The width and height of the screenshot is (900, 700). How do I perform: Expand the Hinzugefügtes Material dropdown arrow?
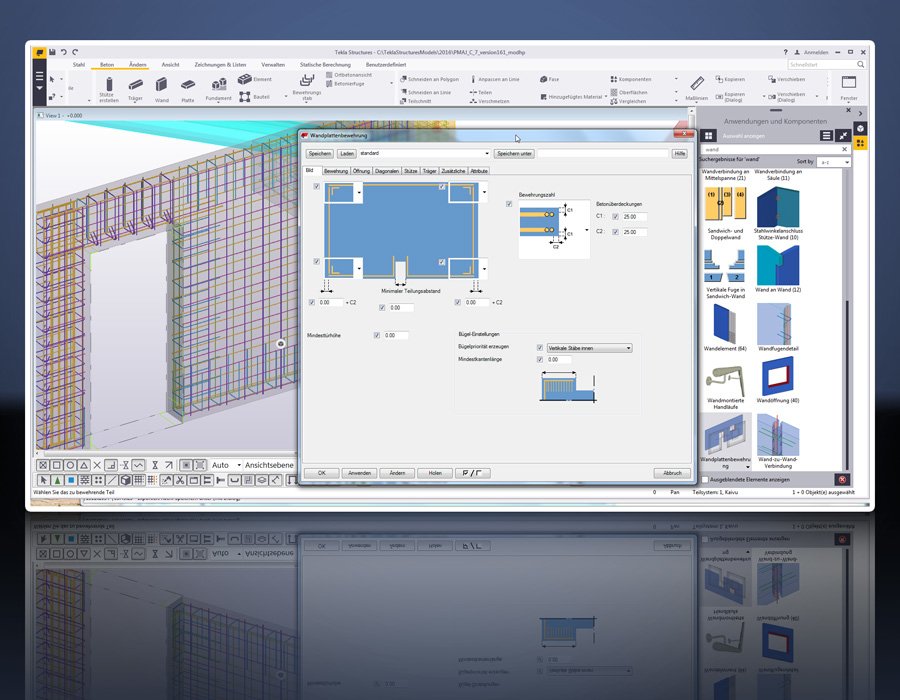606,97
